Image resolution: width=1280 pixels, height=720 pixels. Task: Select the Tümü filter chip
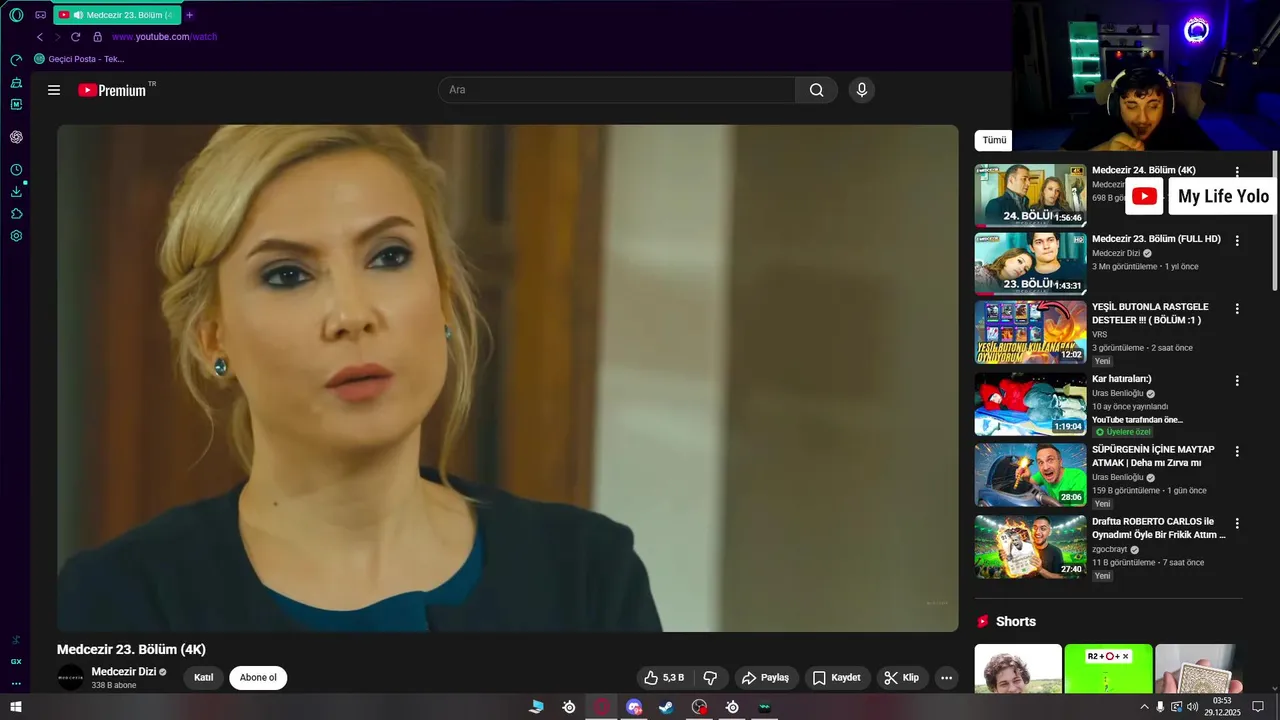(x=994, y=140)
